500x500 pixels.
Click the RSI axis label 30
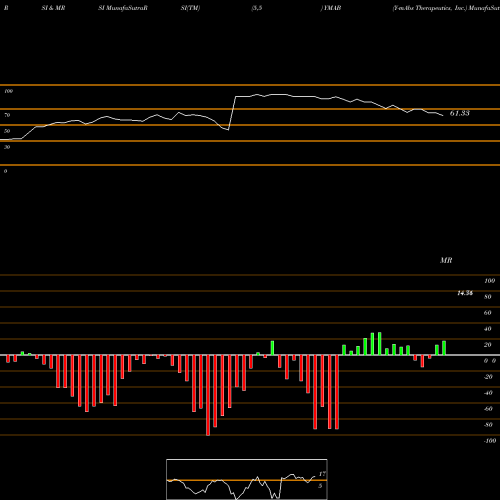tap(7, 147)
